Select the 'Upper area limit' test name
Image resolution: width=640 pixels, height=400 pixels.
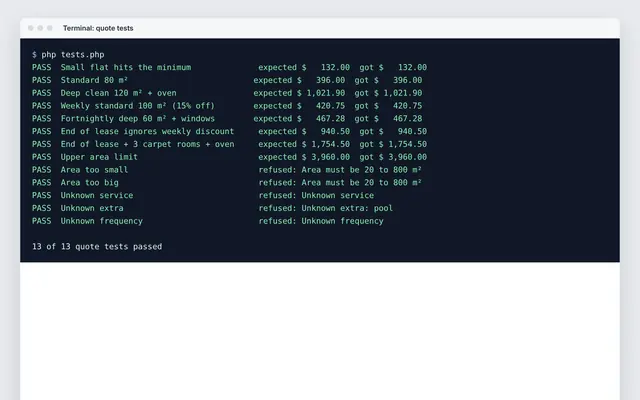(x=99, y=157)
